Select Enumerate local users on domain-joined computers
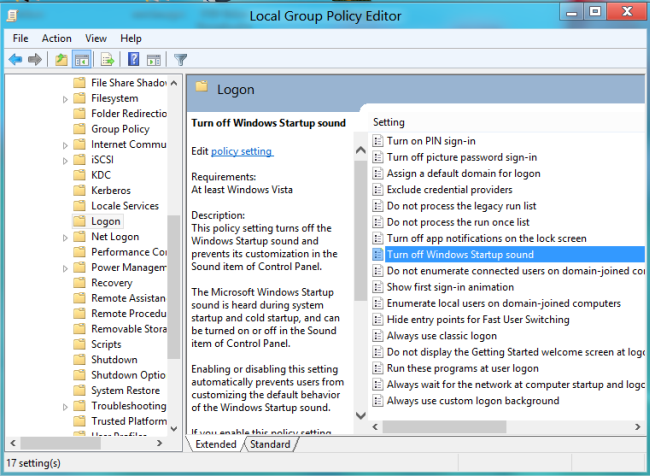Viewport: 650px width, 476px height. tap(504, 303)
